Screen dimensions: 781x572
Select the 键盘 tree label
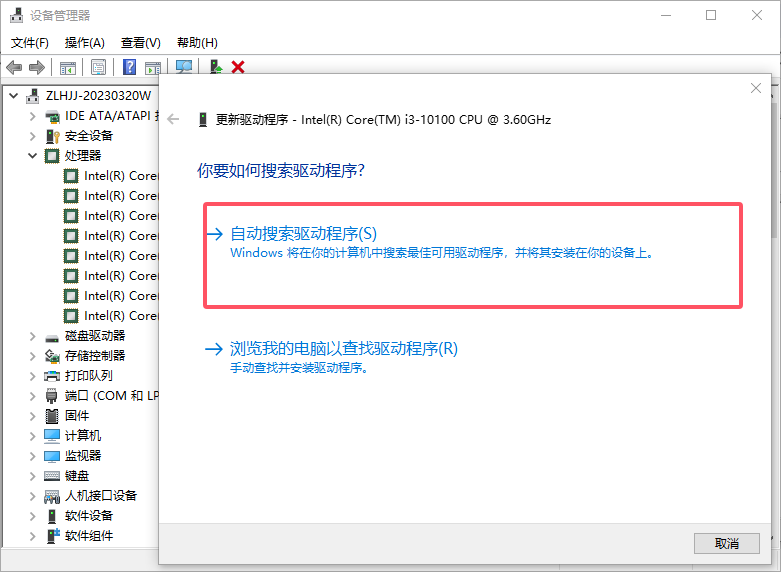pos(77,476)
